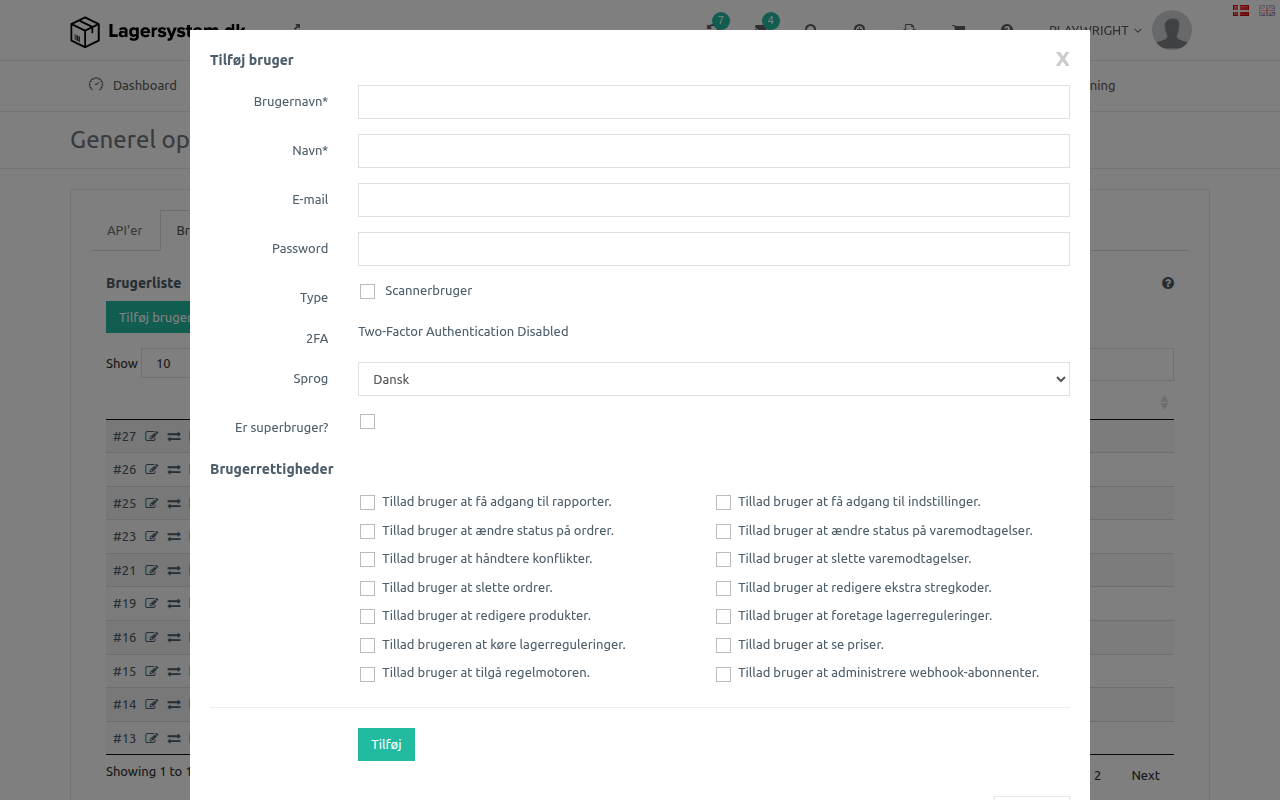1280x800 pixels.
Task: Switch to the API'er tab
Action: coord(125,230)
